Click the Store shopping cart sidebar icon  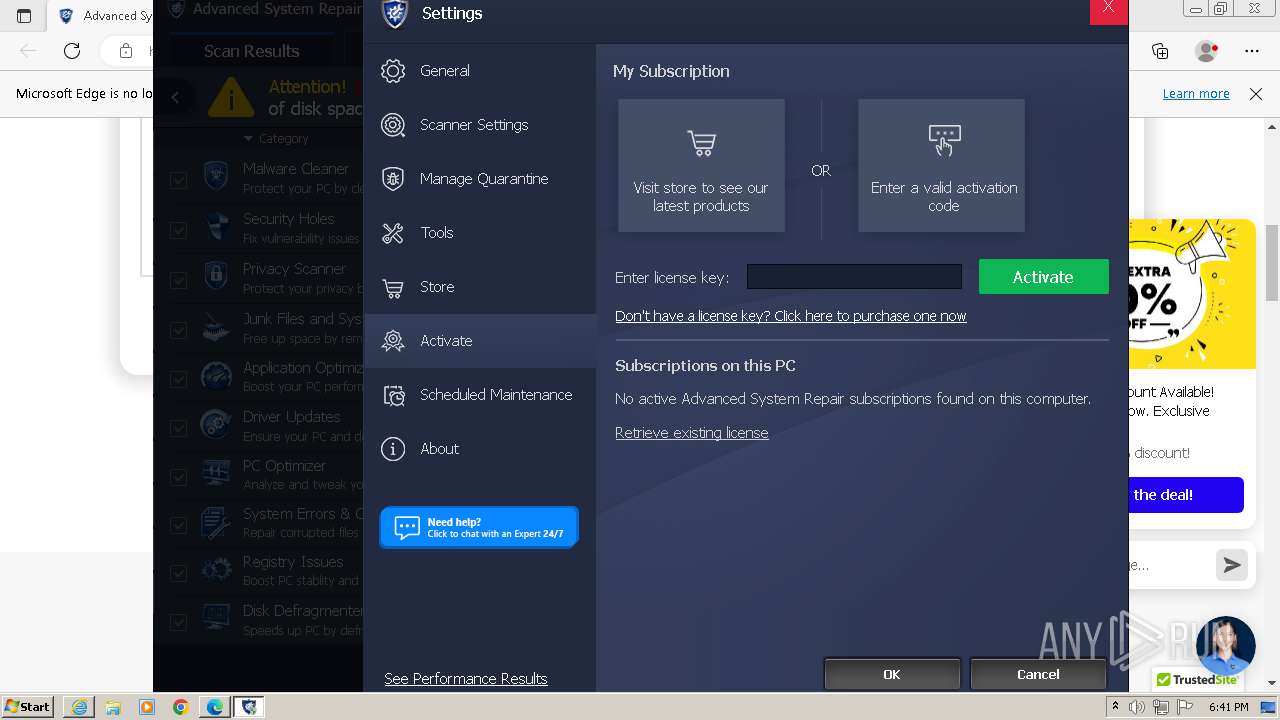pyautogui.click(x=393, y=288)
